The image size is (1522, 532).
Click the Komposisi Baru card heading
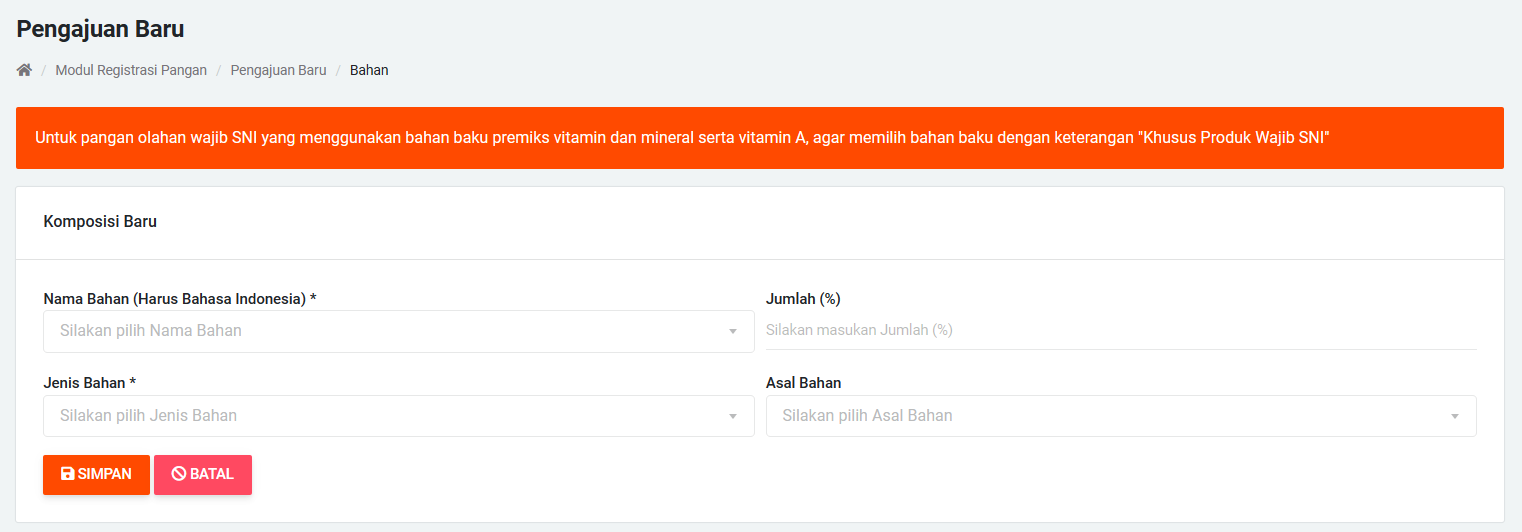[x=100, y=222]
